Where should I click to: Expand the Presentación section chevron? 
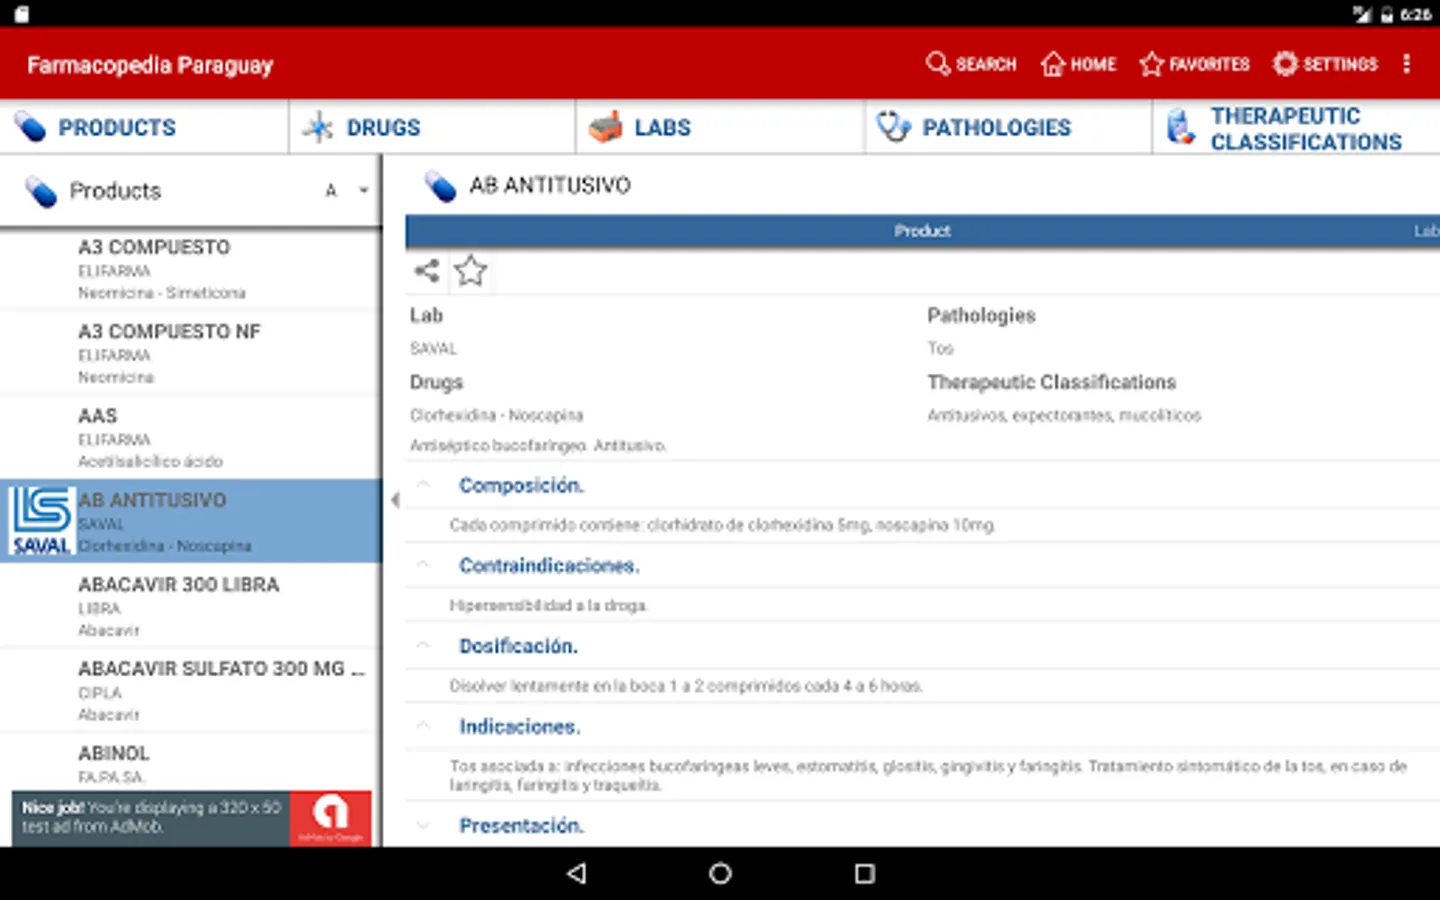click(x=423, y=826)
